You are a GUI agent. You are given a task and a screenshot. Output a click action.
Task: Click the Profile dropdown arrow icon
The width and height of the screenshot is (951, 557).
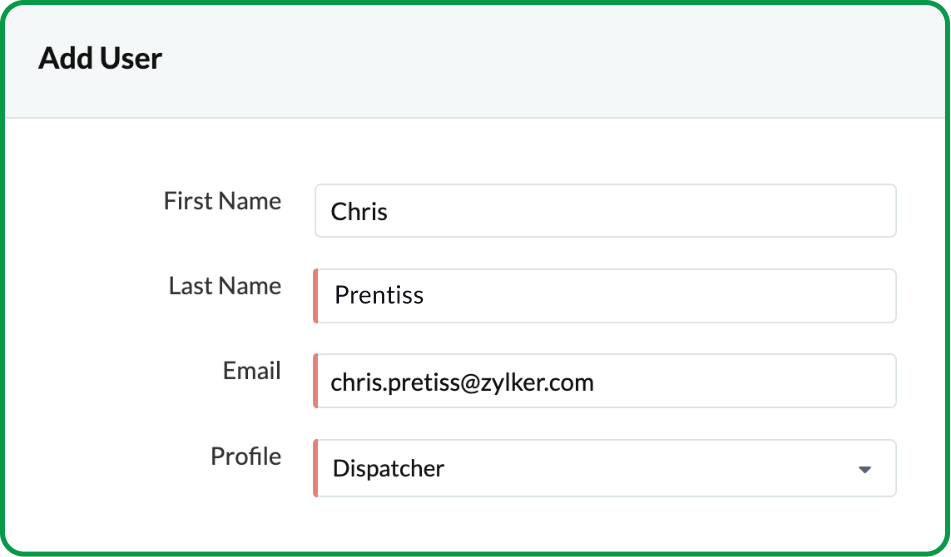click(x=865, y=469)
